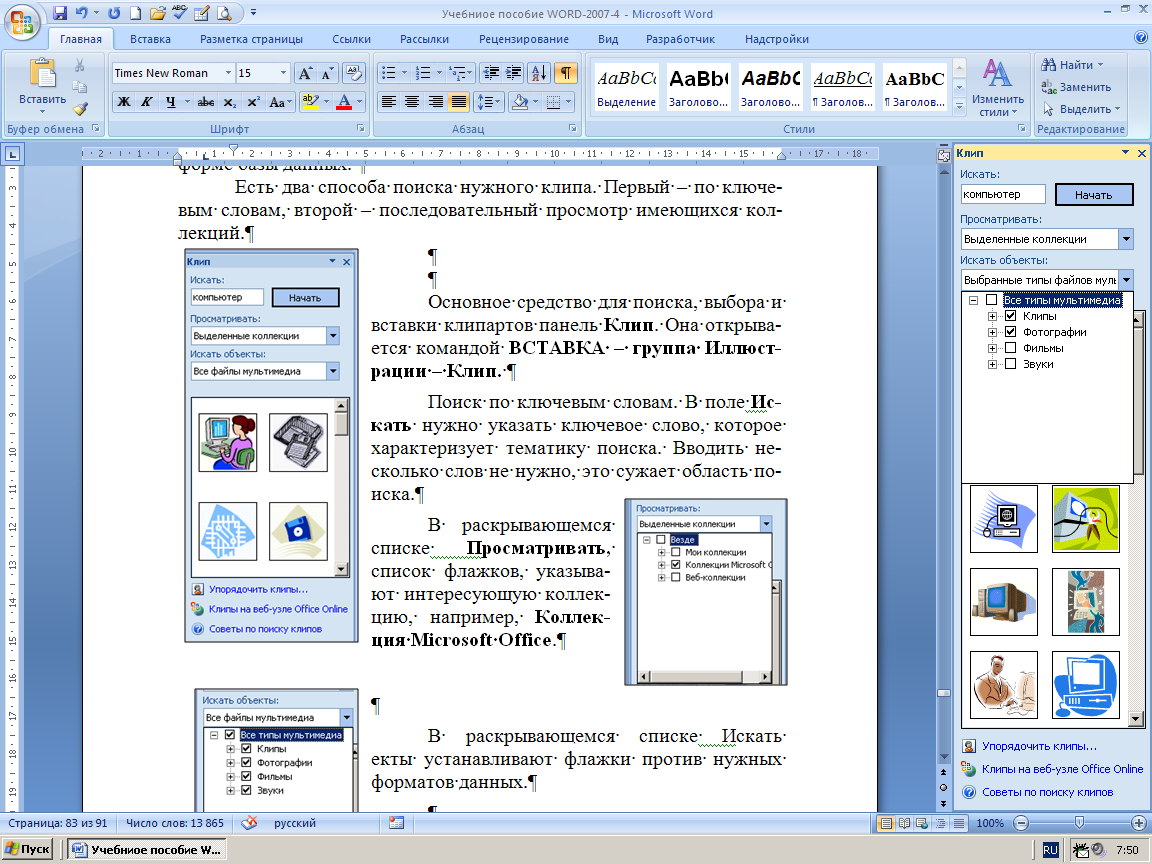
Task: Check the 'Фильмы' checkbox in Clip pane
Action: [x=1010, y=348]
